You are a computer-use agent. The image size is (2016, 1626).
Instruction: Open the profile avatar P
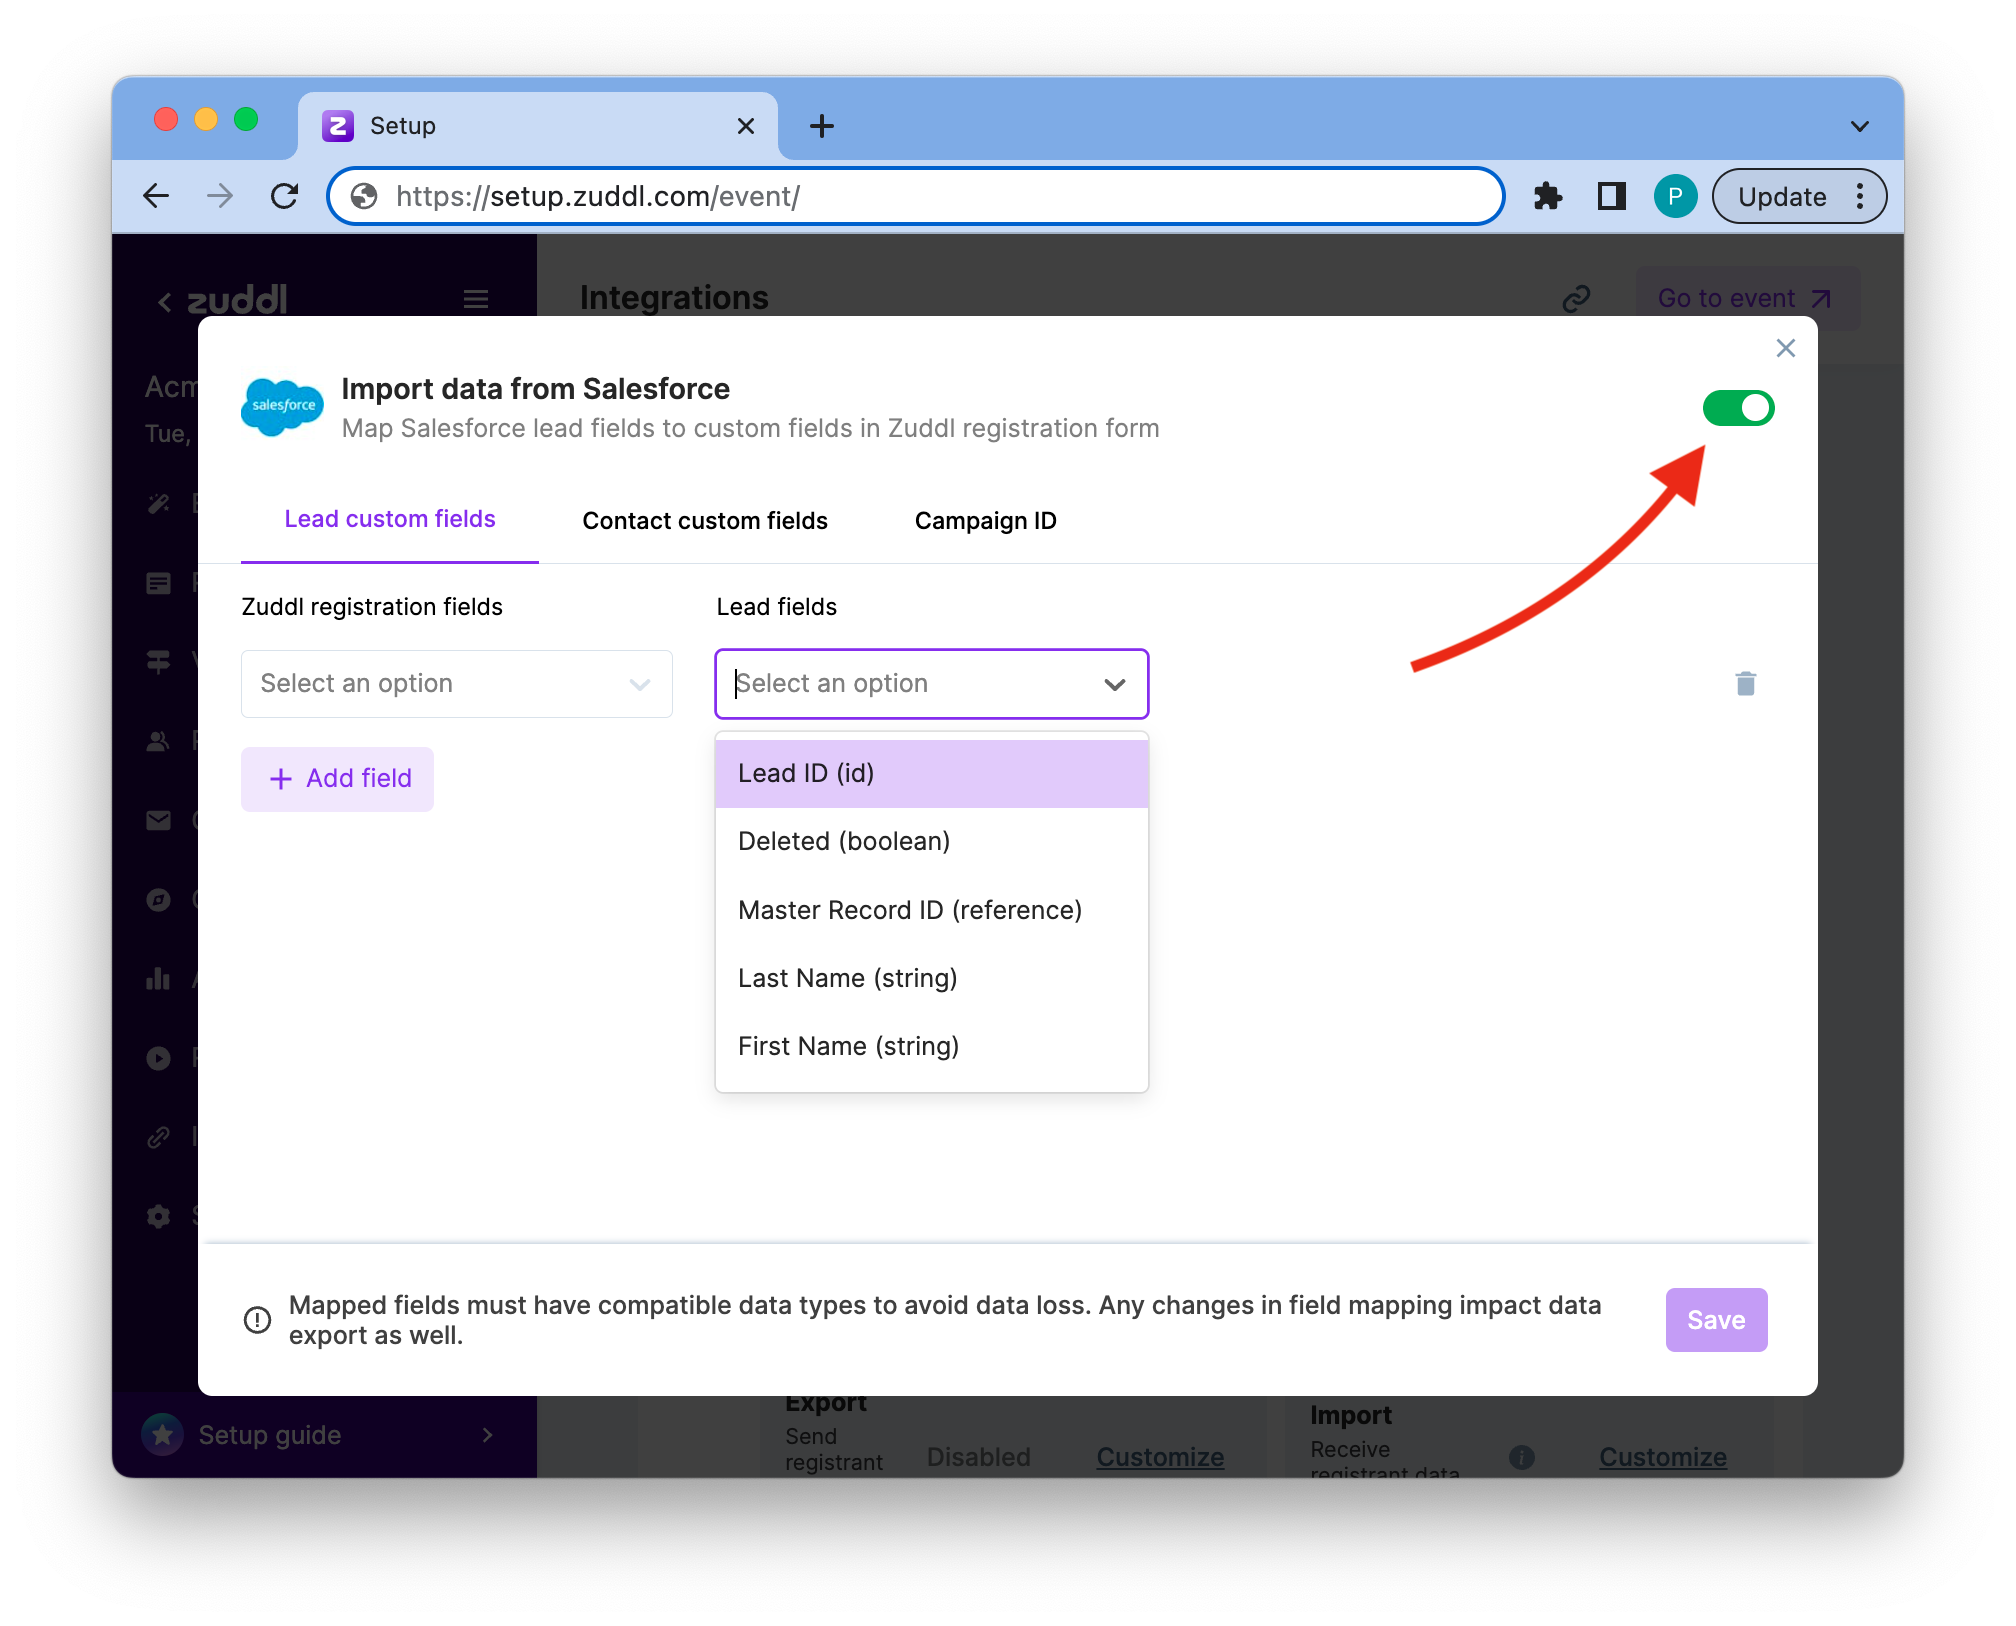point(1675,196)
